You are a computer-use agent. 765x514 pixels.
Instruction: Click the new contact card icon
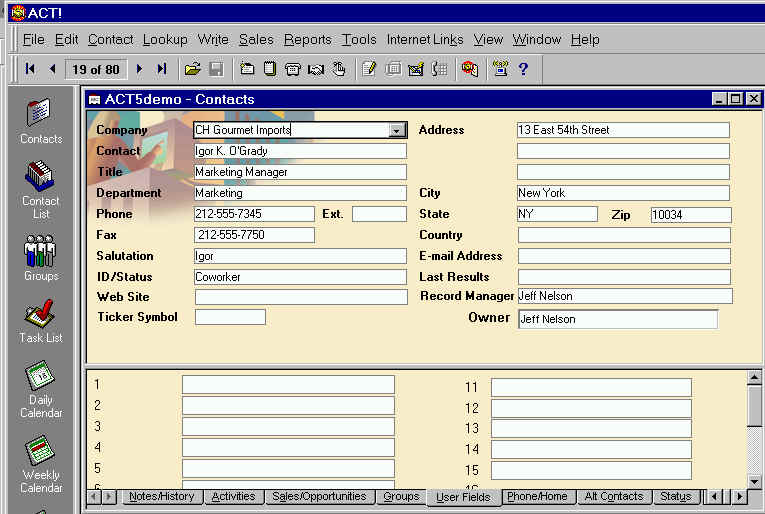pyautogui.click(x=247, y=69)
